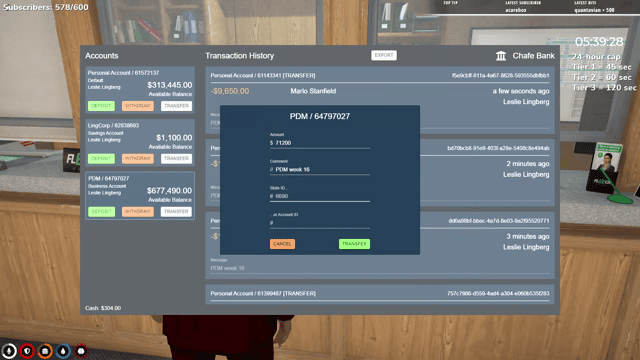Select the LingCorp account card
The width and height of the screenshot is (640, 360).
(x=140, y=142)
